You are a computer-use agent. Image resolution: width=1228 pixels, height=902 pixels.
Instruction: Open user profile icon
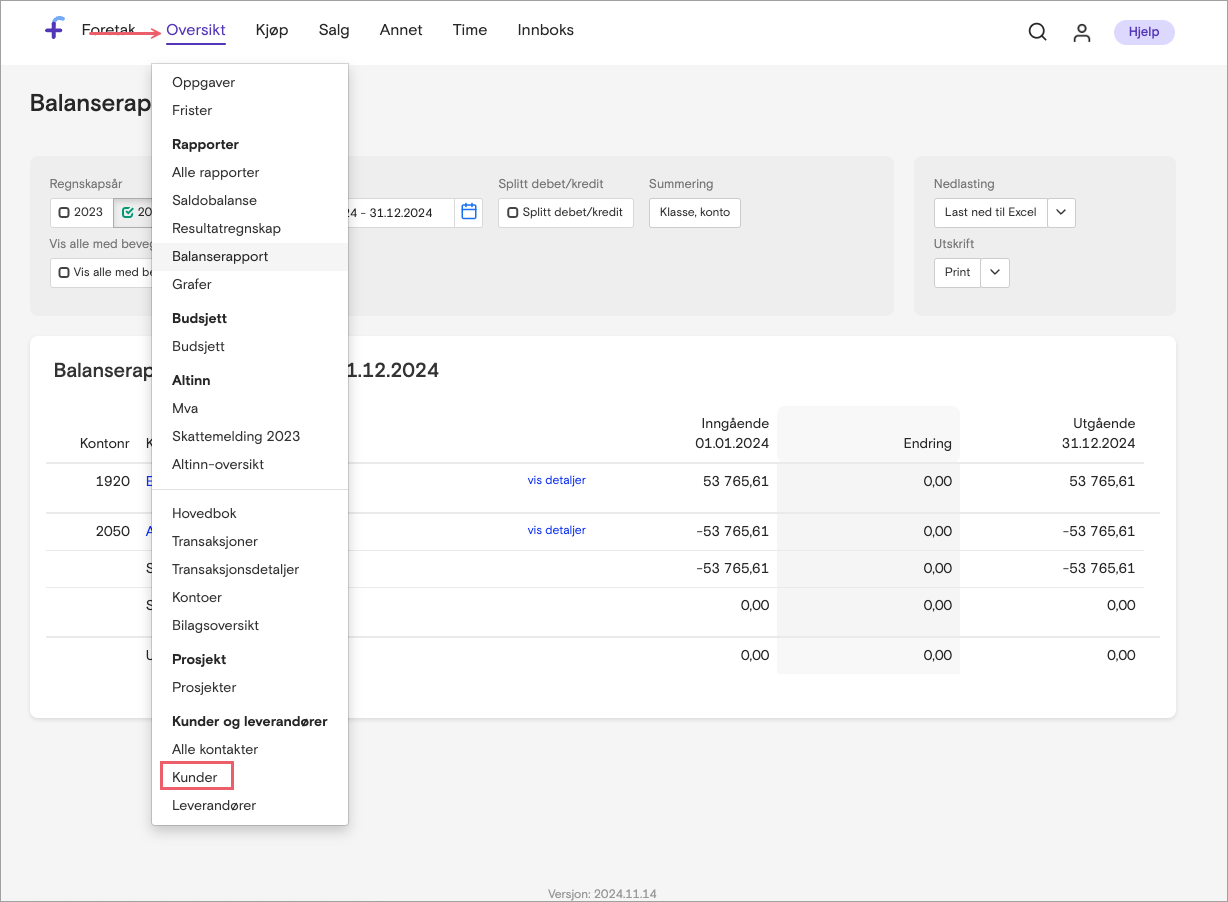coord(1081,32)
